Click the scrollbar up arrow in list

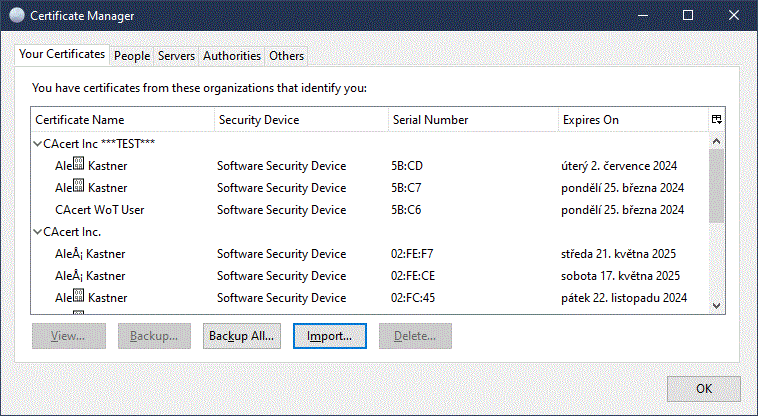coord(716,143)
